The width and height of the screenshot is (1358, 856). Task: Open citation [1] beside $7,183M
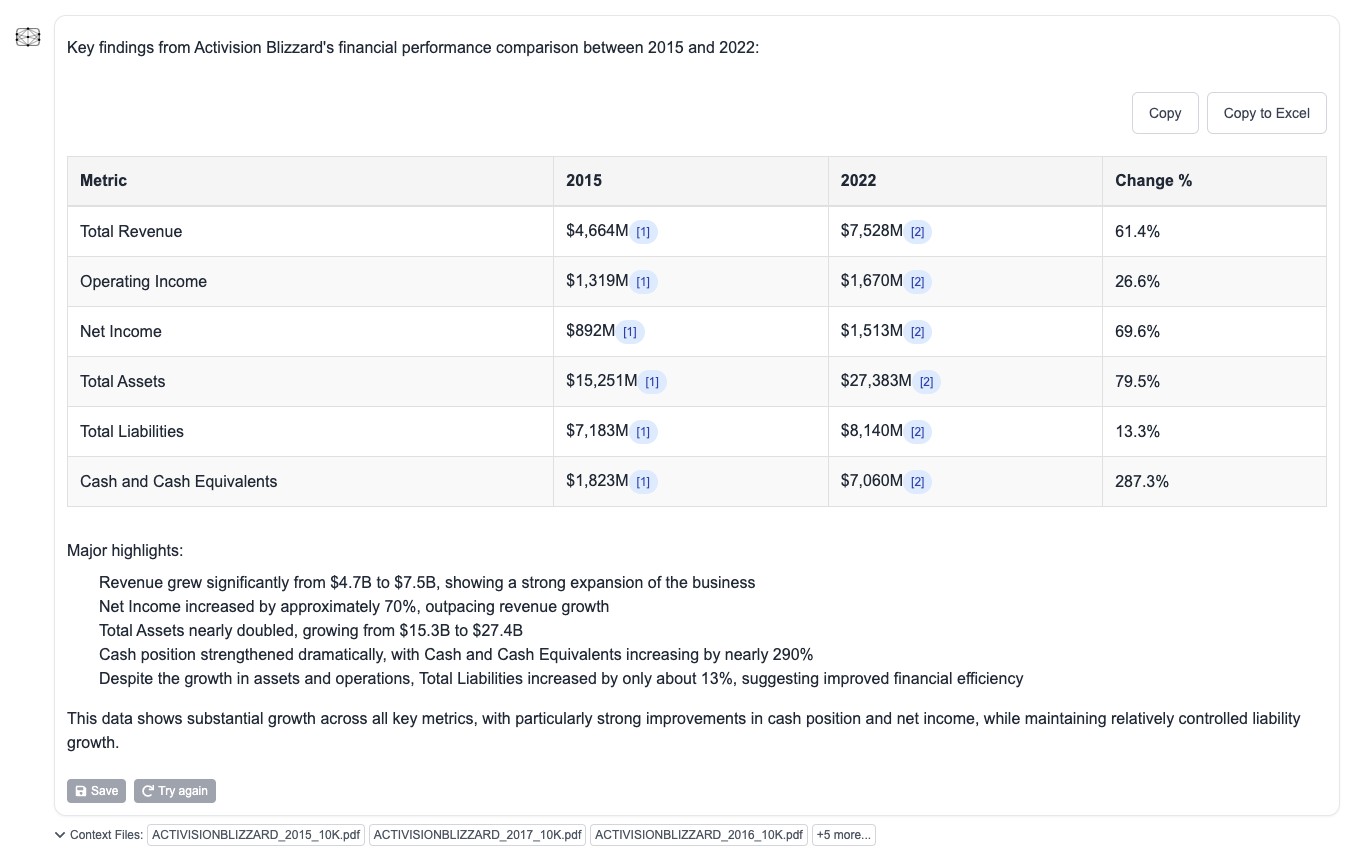(x=643, y=432)
